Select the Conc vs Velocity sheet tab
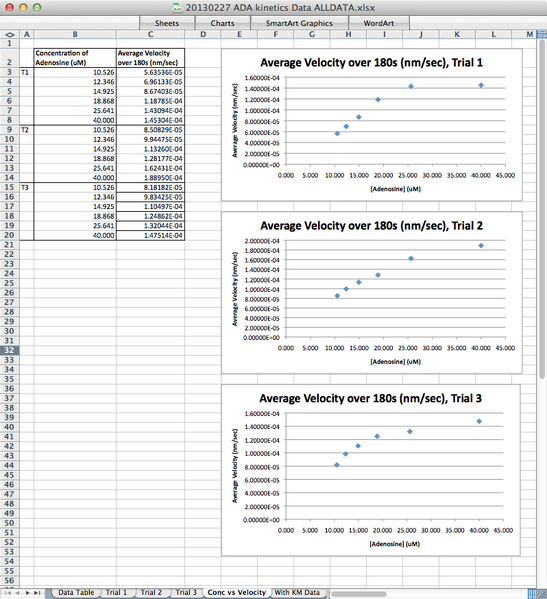Screen dimensions: 547x599 click(x=236, y=593)
